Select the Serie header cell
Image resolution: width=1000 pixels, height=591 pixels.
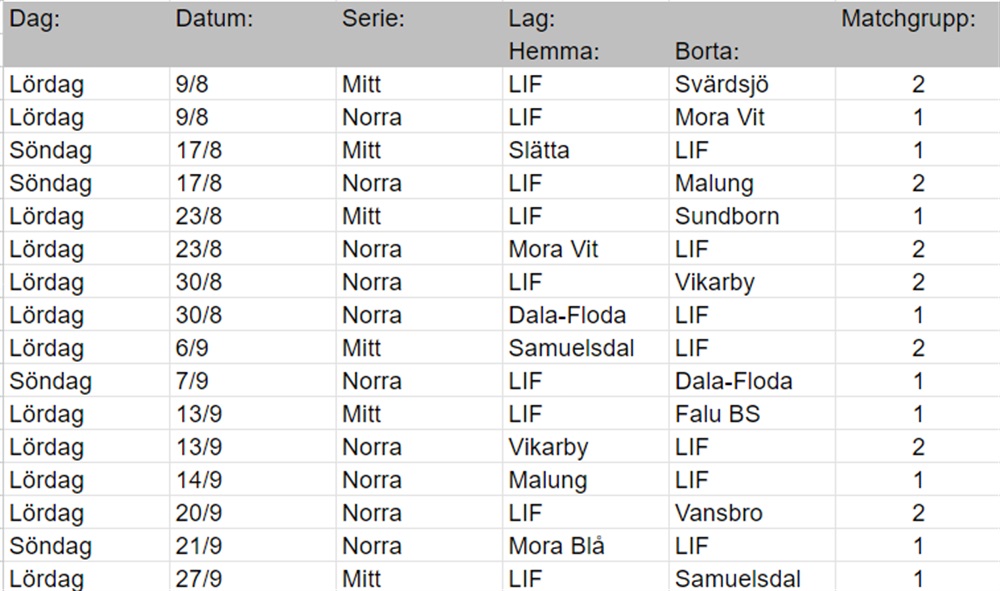[x=419, y=18]
